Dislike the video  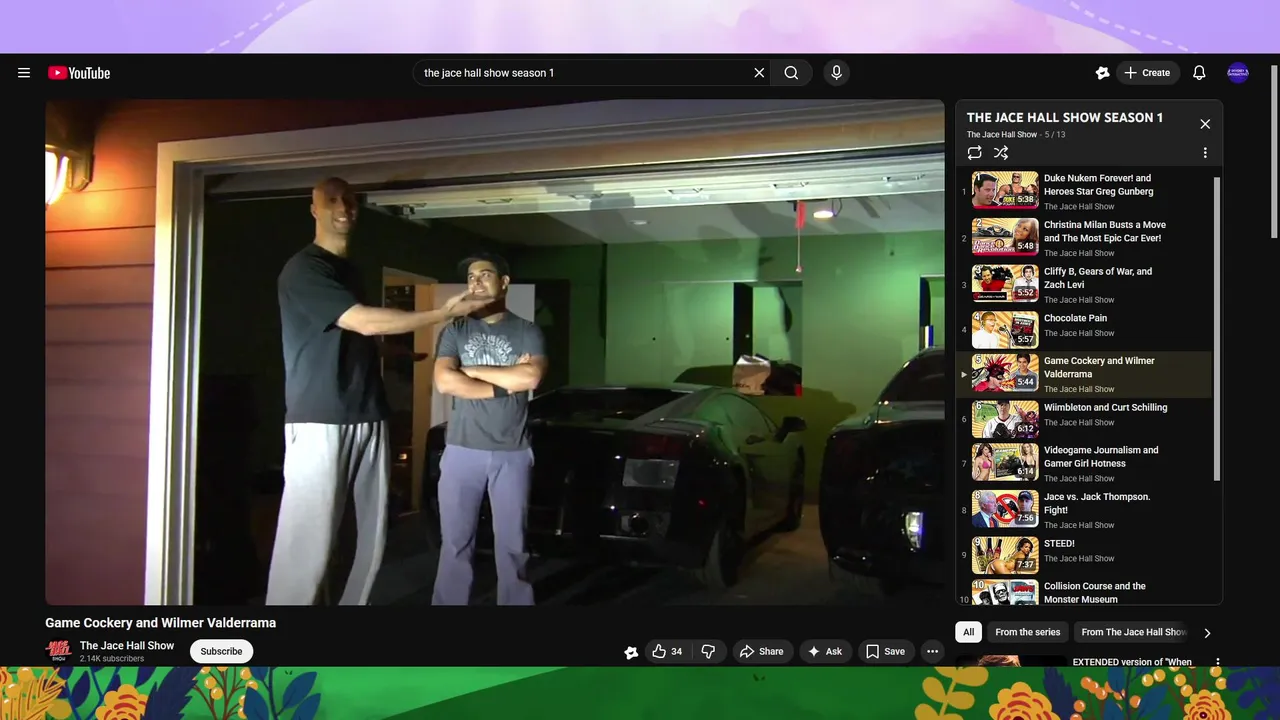coord(708,651)
